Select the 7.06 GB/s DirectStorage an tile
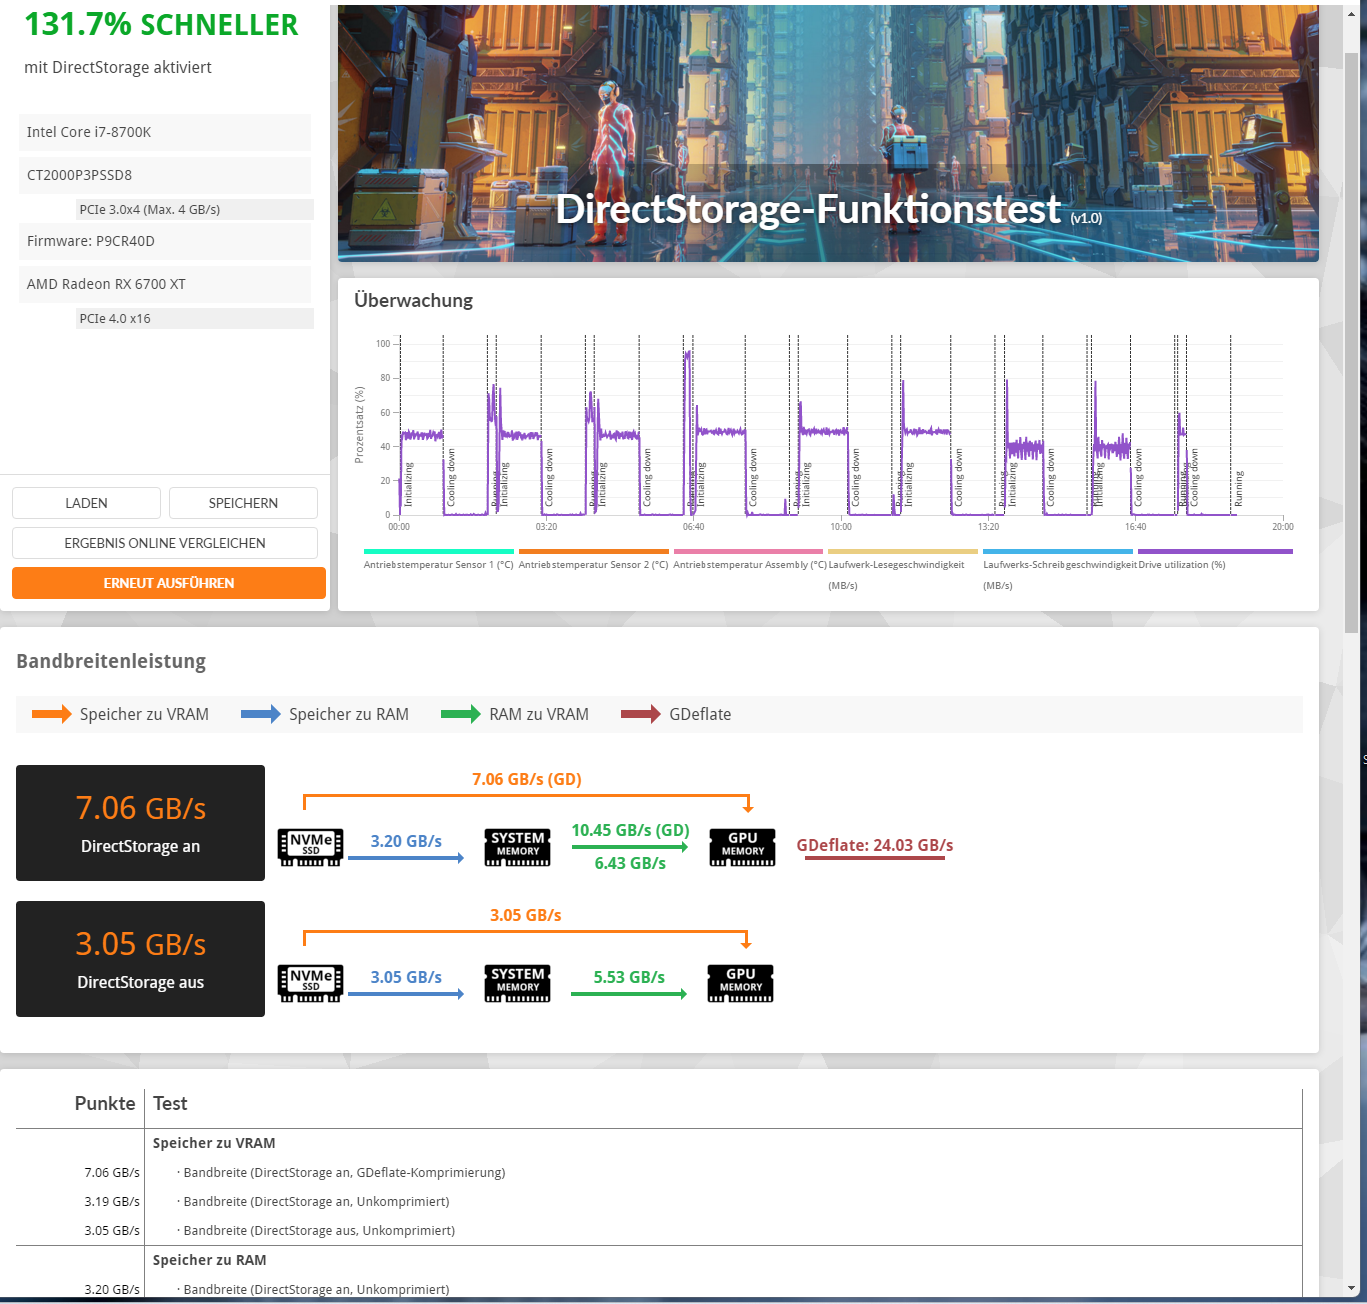 click(x=140, y=823)
